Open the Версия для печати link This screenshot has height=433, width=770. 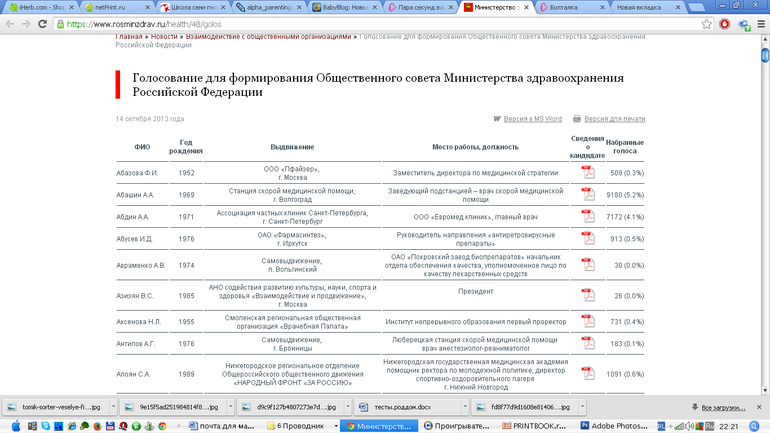point(614,119)
